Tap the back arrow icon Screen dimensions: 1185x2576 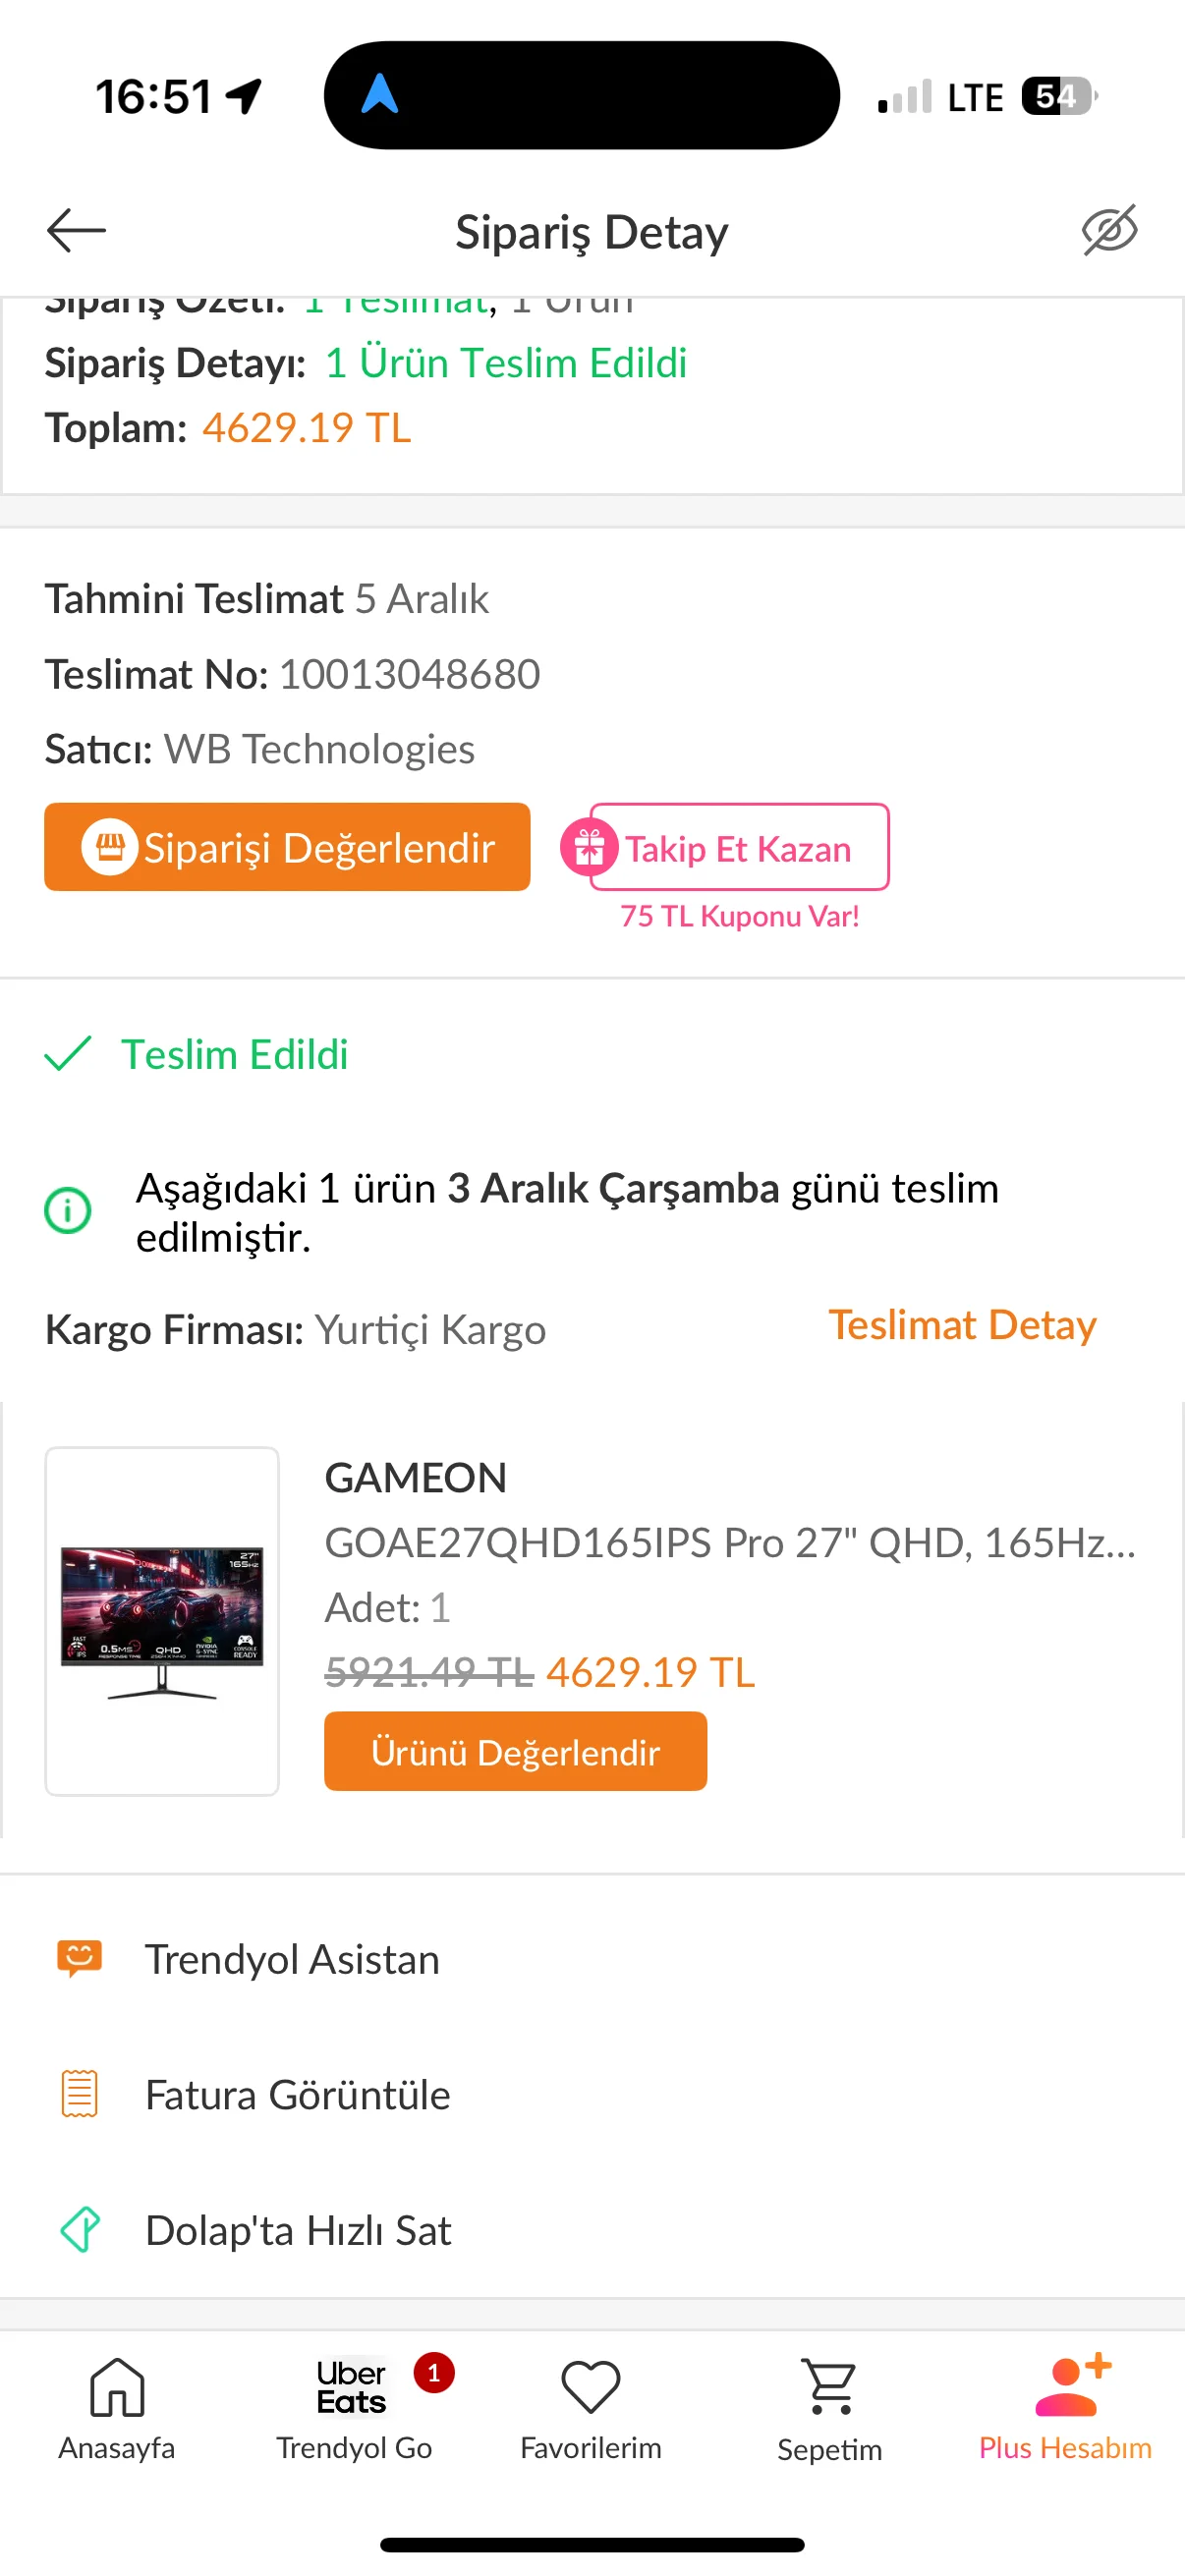coord(76,231)
